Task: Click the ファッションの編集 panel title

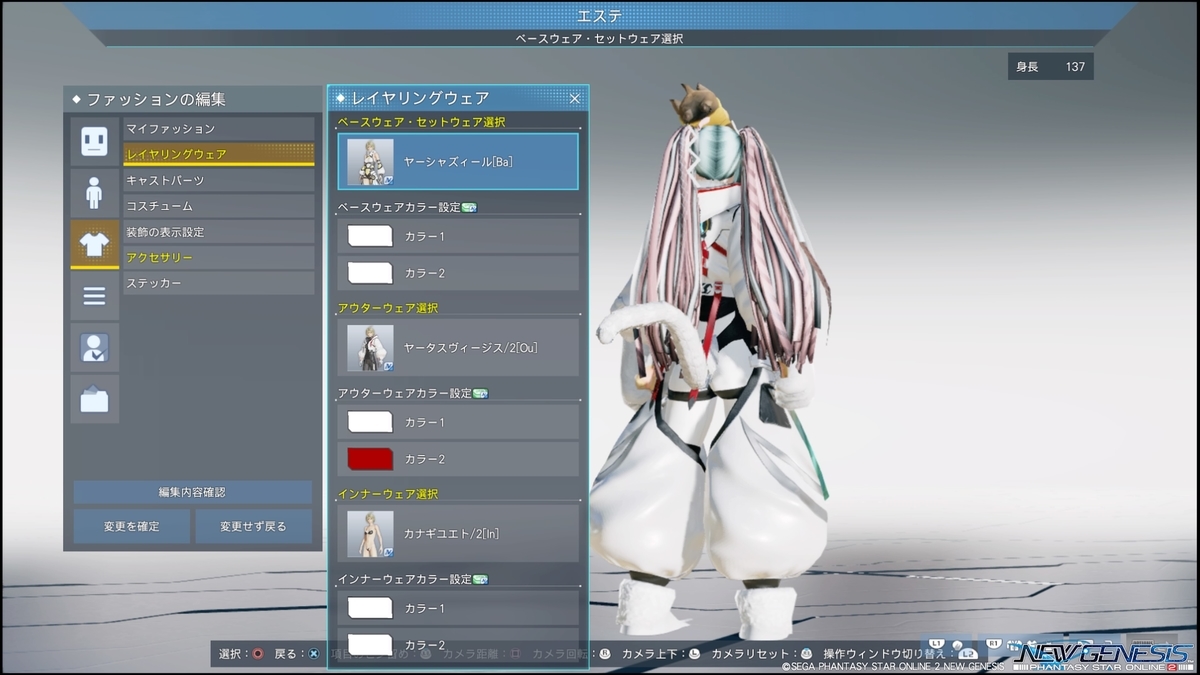Action: click(x=156, y=99)
